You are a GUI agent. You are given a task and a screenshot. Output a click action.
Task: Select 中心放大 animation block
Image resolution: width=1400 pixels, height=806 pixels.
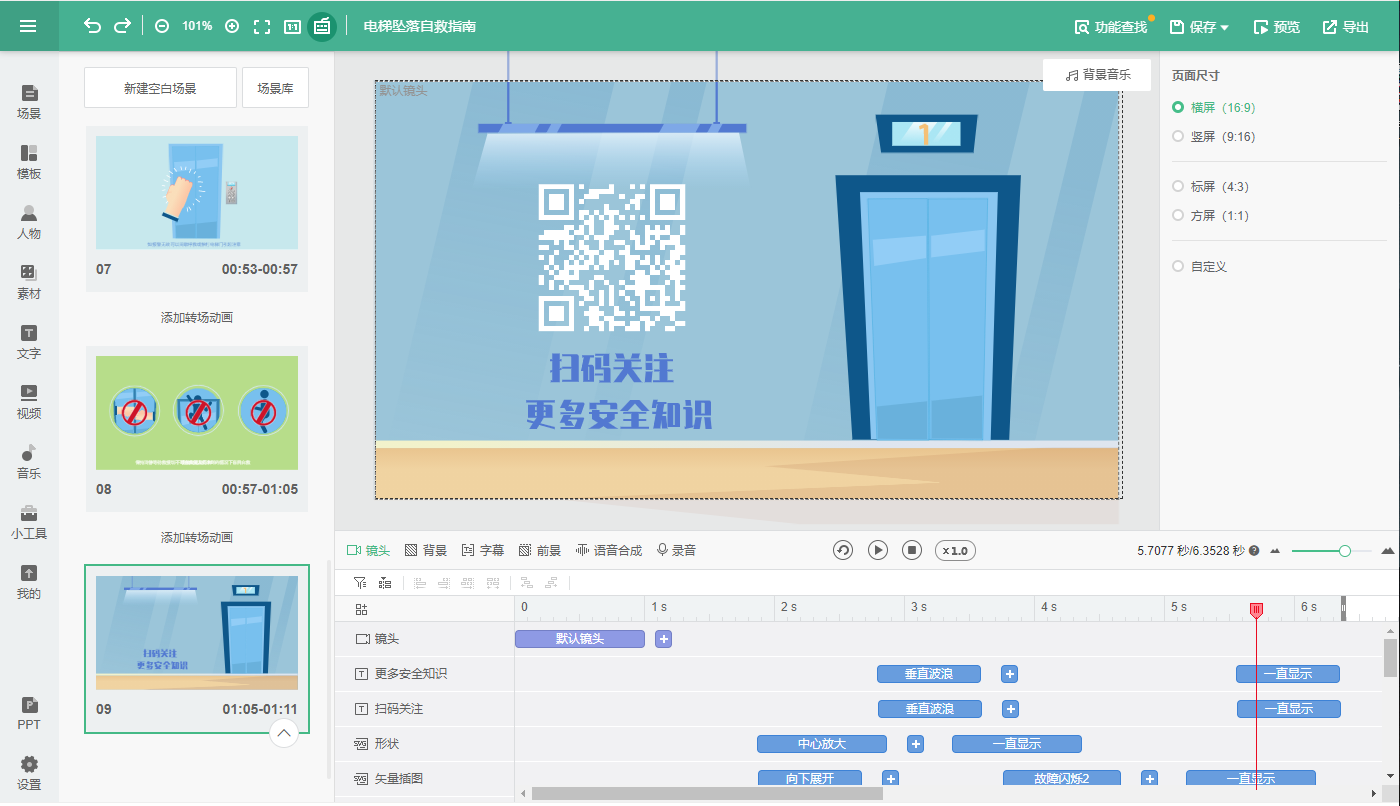point(822,744)
